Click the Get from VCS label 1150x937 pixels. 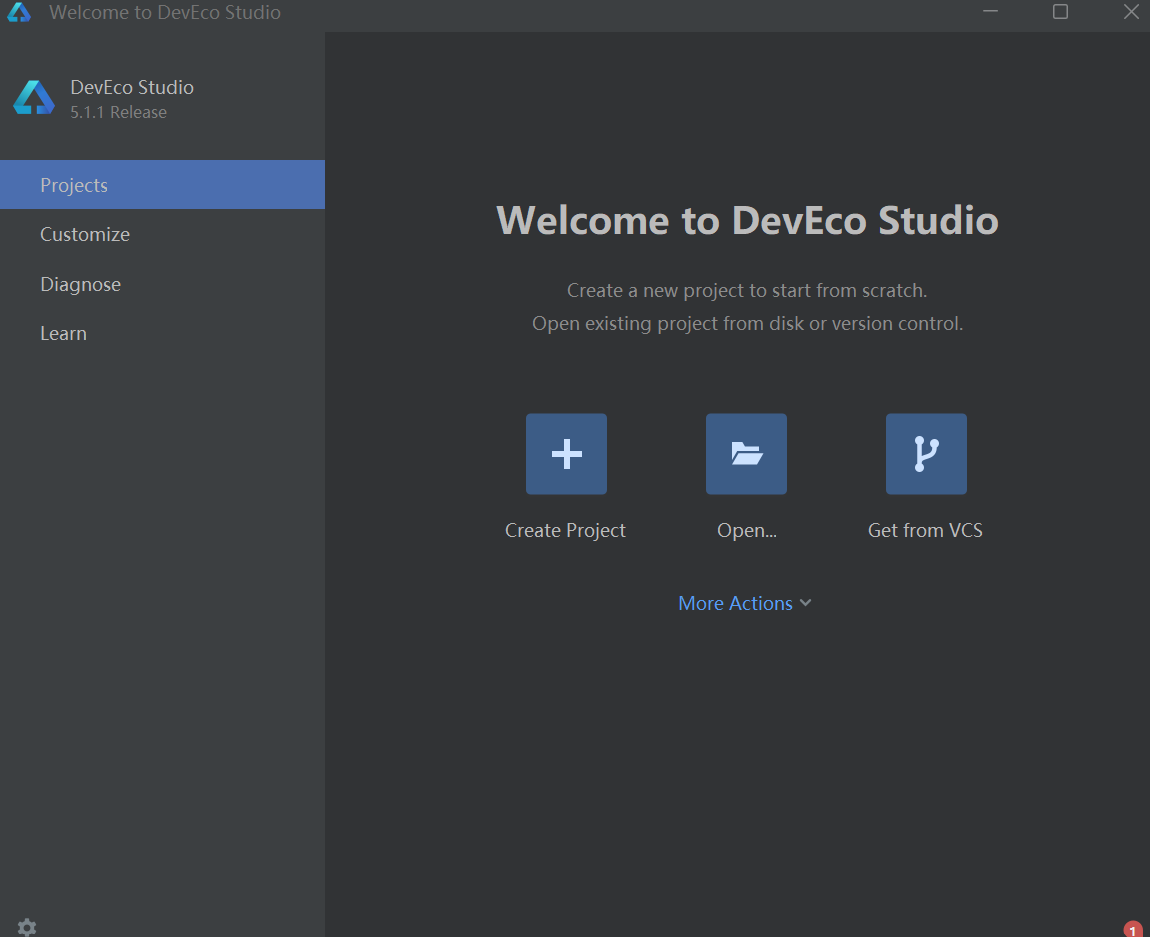click(926, 530)
